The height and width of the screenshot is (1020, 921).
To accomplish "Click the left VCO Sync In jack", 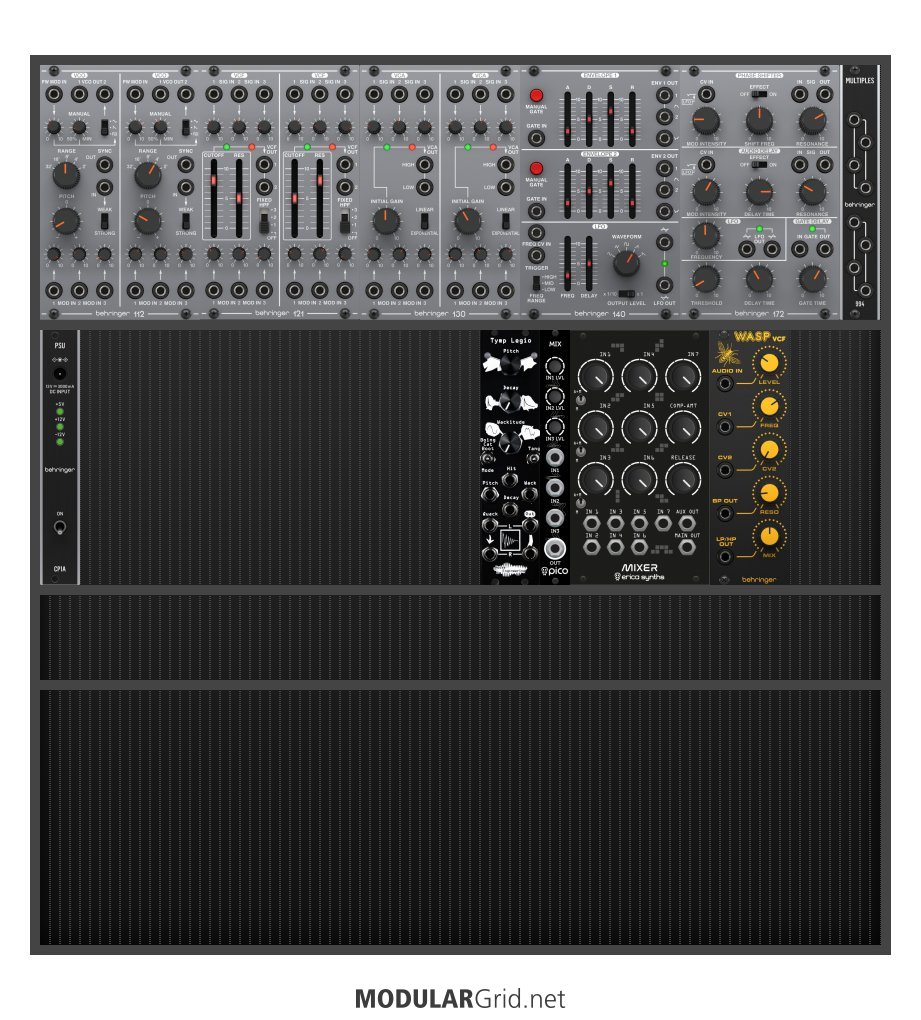I will 104,188.
